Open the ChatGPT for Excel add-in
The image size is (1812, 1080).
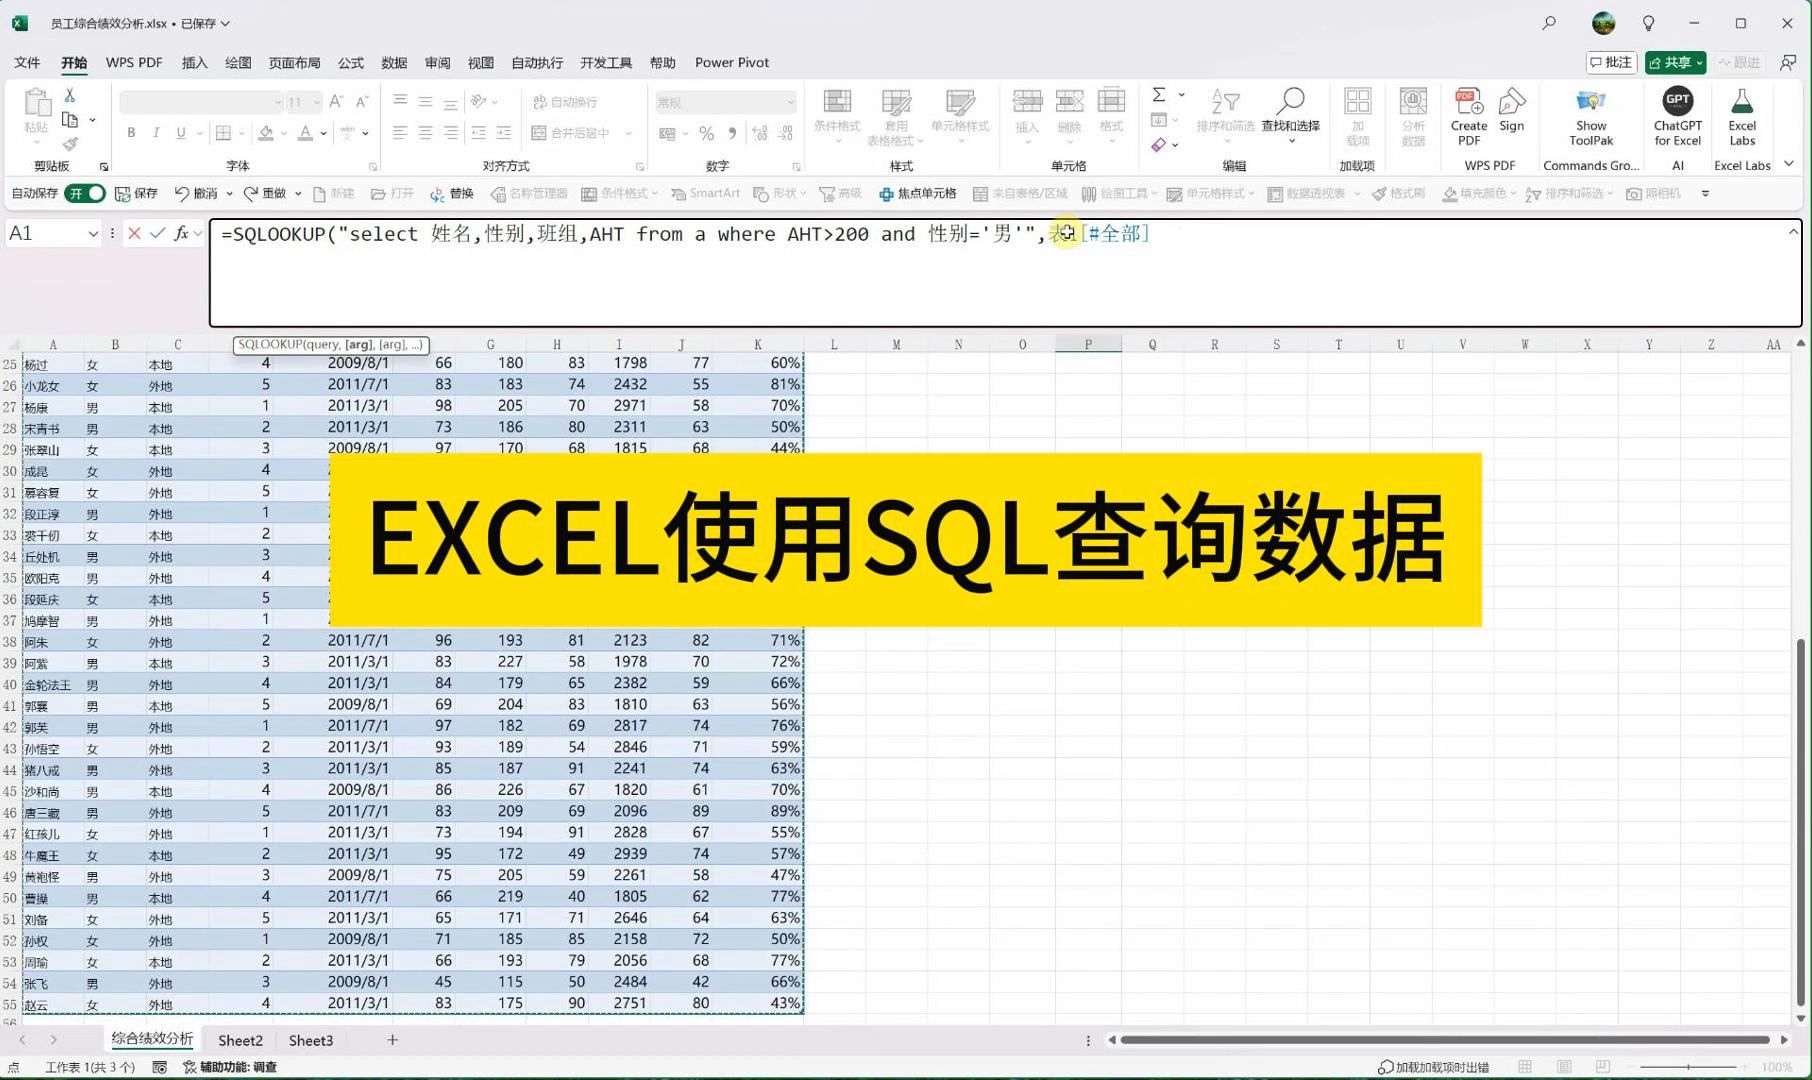click(x=1677, y=112)
